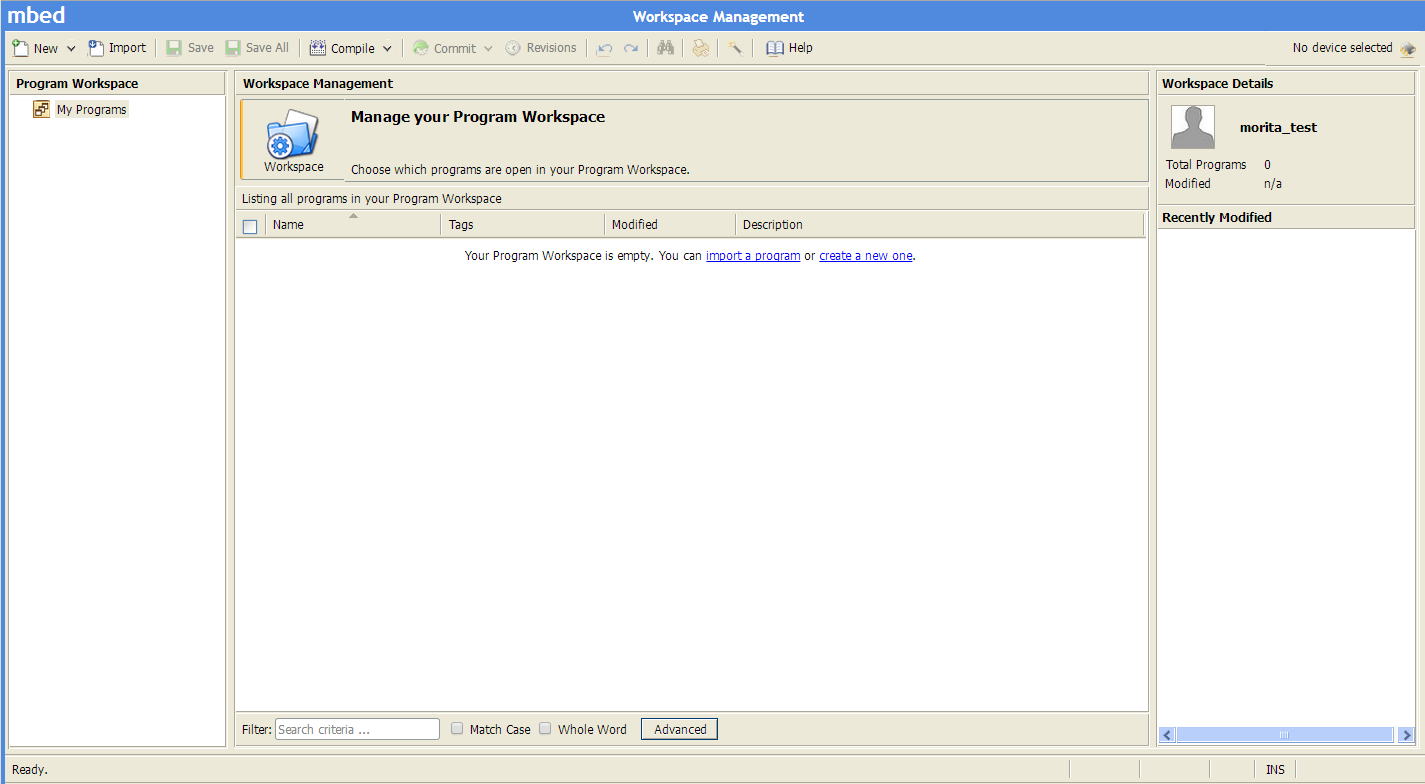The height and width of the screenshot is (784, 1425).
Task: Click the right scroll arrow in Recently Modified
Action: (x=1406, y=735)
